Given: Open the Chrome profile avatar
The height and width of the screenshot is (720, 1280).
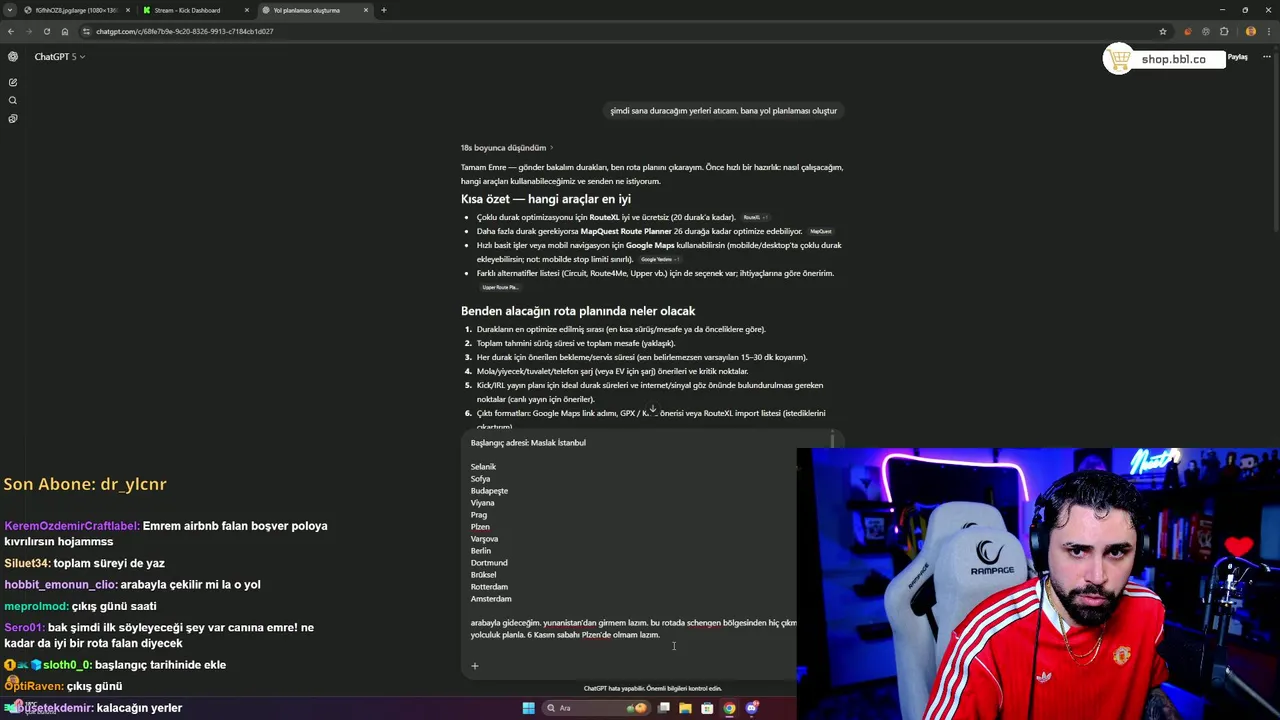Looking at the screenshot, I should point(1250,31).
